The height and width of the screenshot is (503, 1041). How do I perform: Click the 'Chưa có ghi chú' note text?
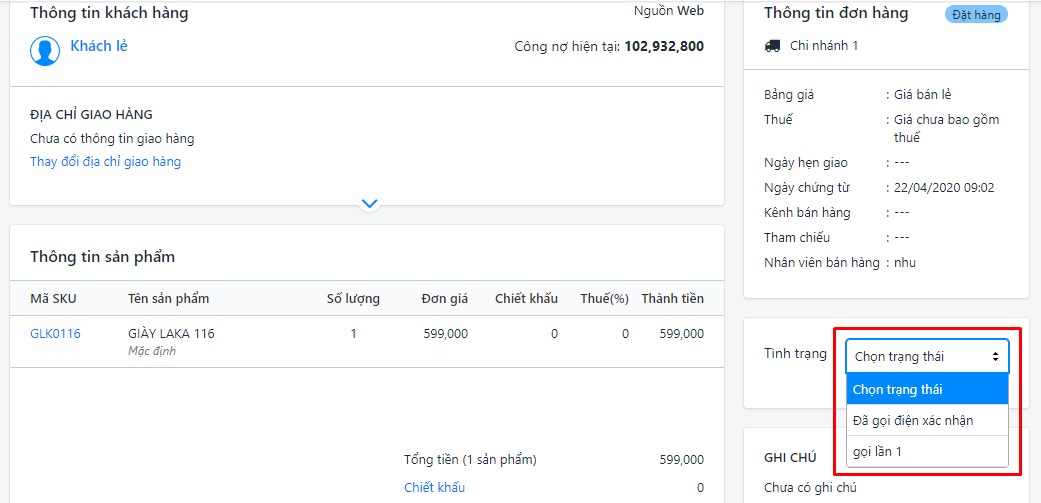click(x=810, y=488)
